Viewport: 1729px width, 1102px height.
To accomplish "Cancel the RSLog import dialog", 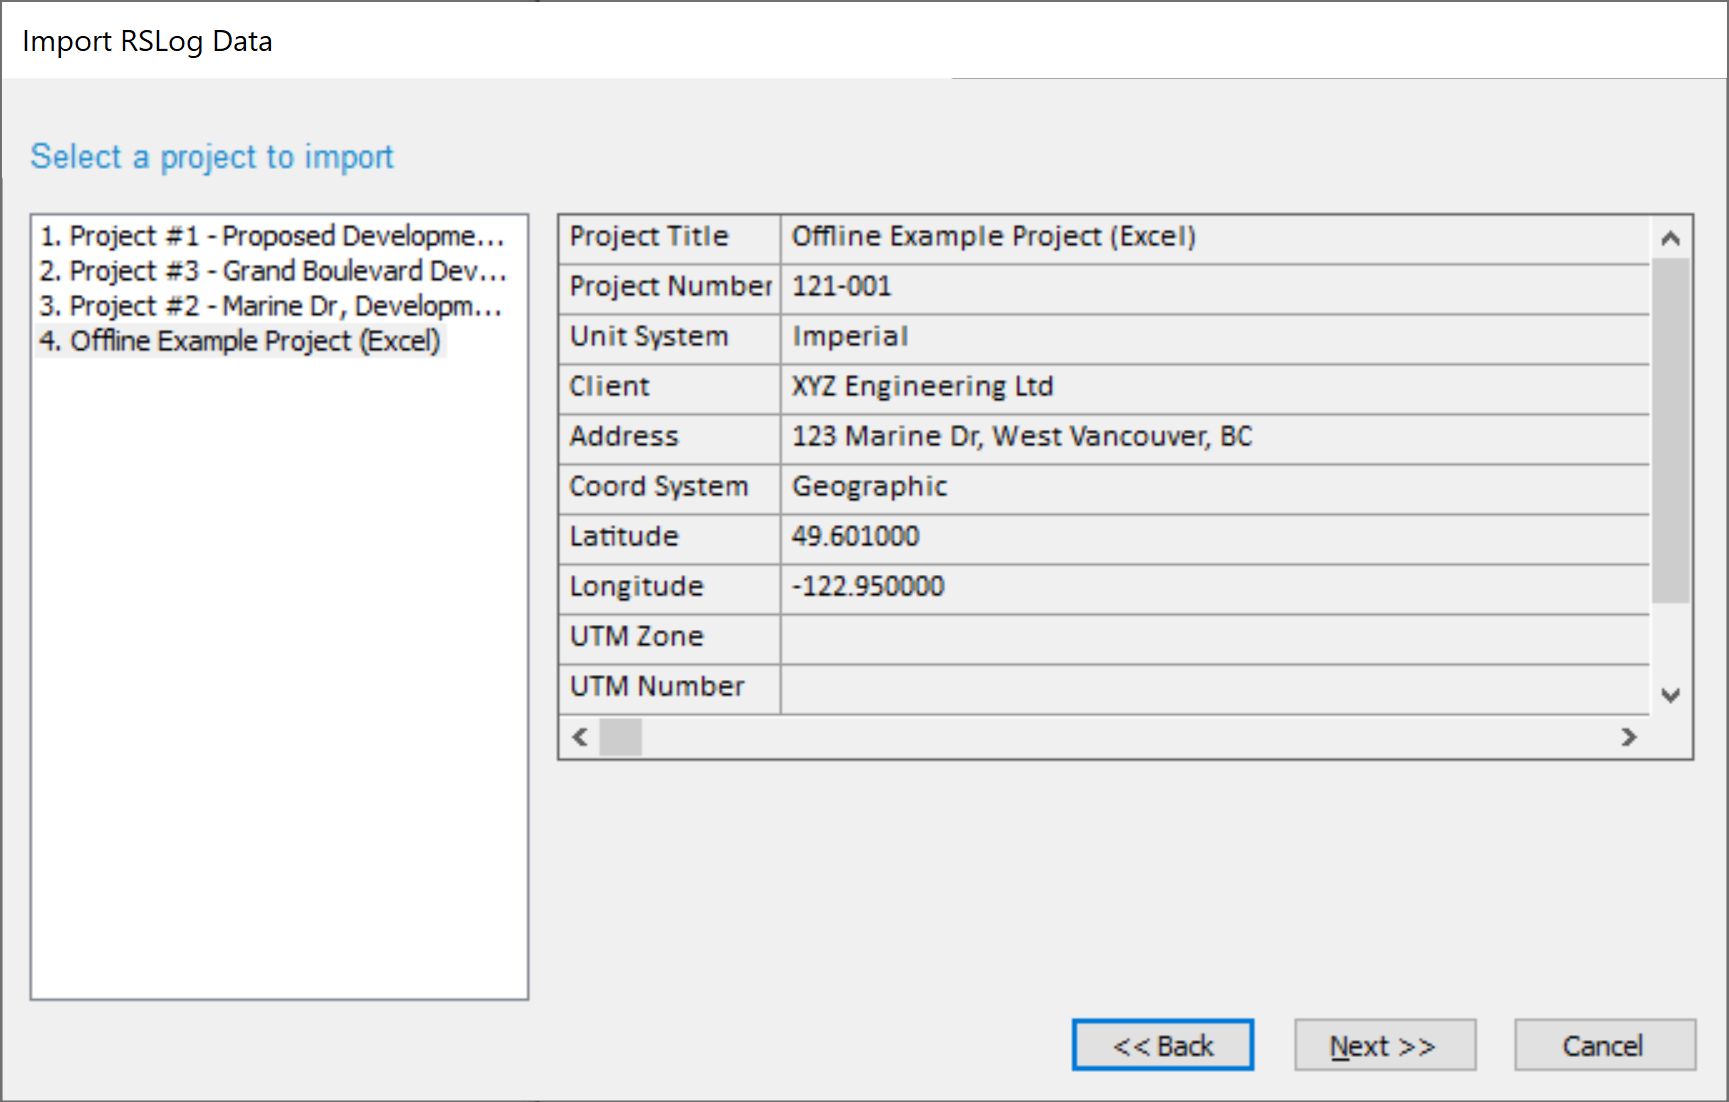I will tap(1604, 1045).
